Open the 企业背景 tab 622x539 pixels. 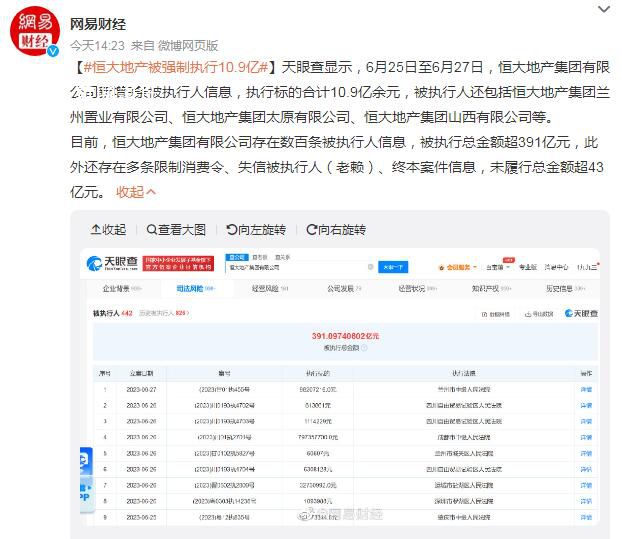[122, 288]
